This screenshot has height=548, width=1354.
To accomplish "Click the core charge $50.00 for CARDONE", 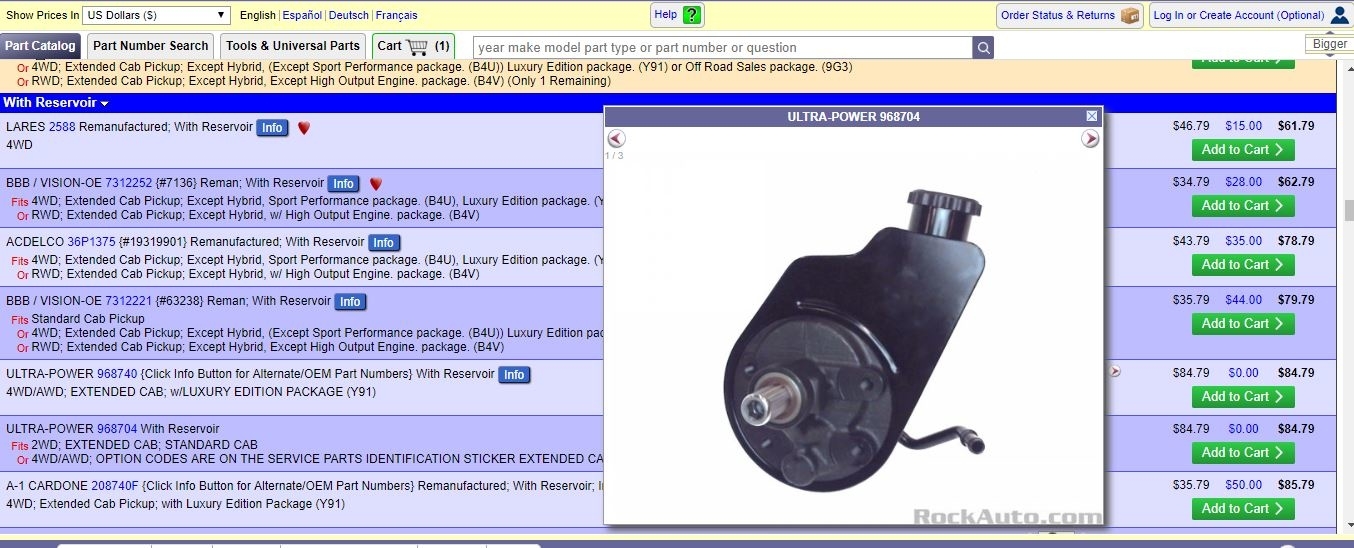I will pyautogui.click(x=1243, y=485).
